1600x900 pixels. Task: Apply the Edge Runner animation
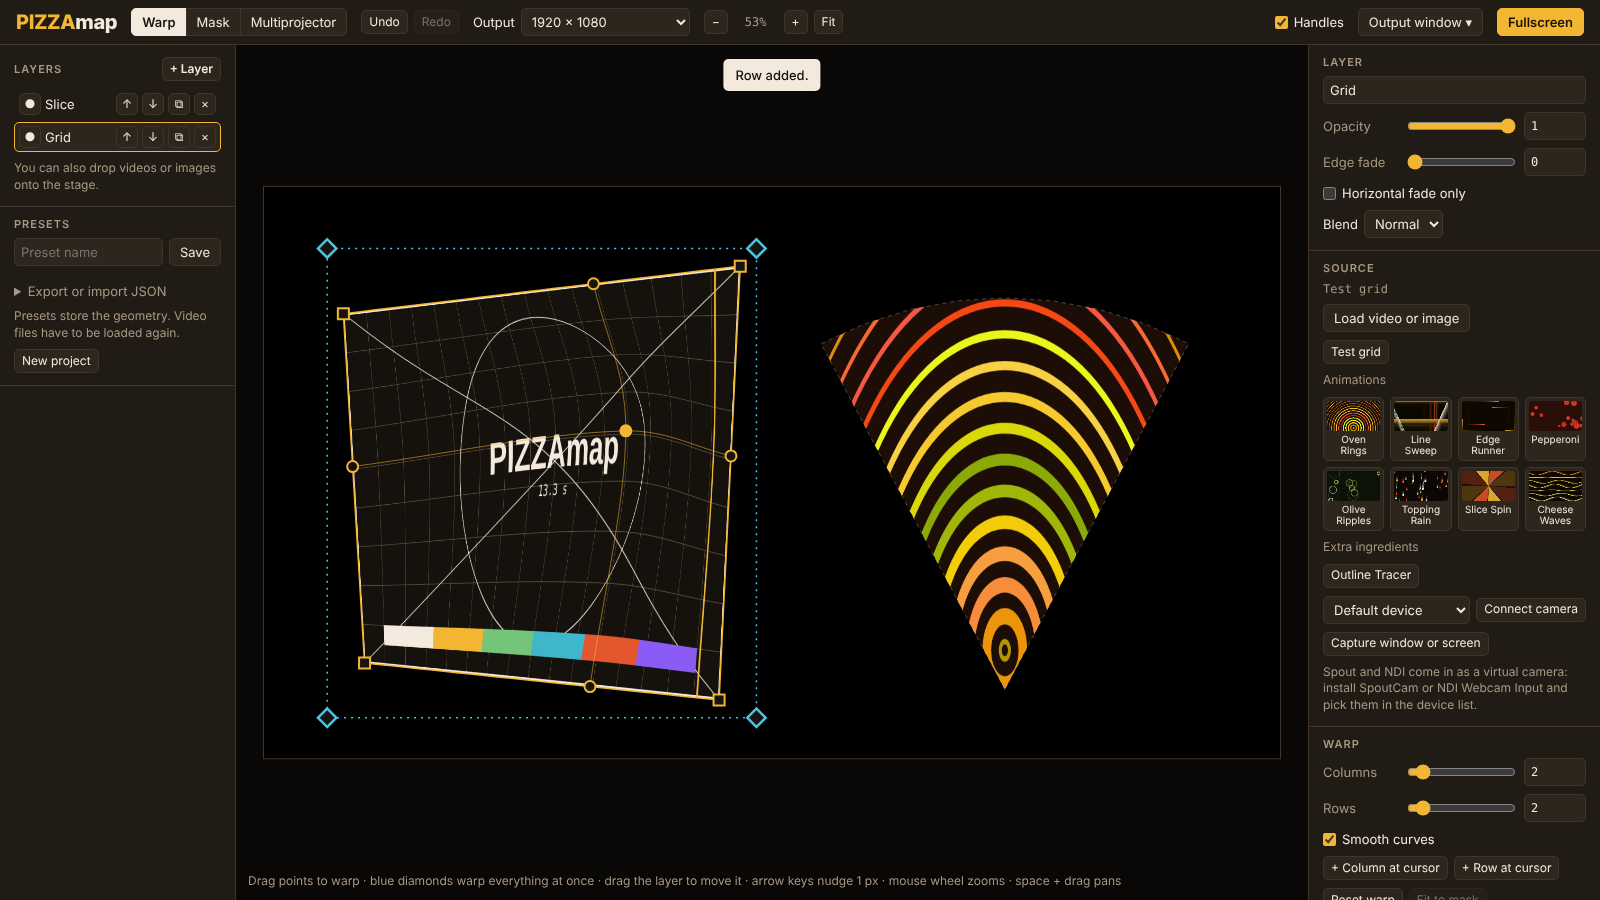coord(1488,429)
